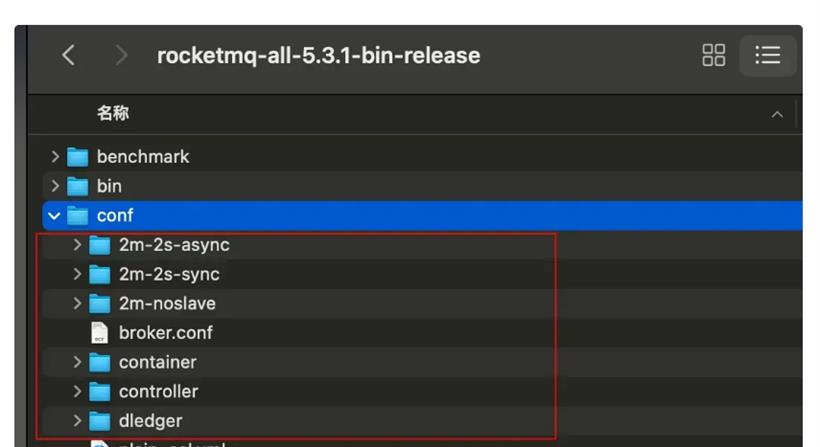Click the conf folder icon
The height and width of the screenshot is (447, 820).
click(x=78, y=215)
